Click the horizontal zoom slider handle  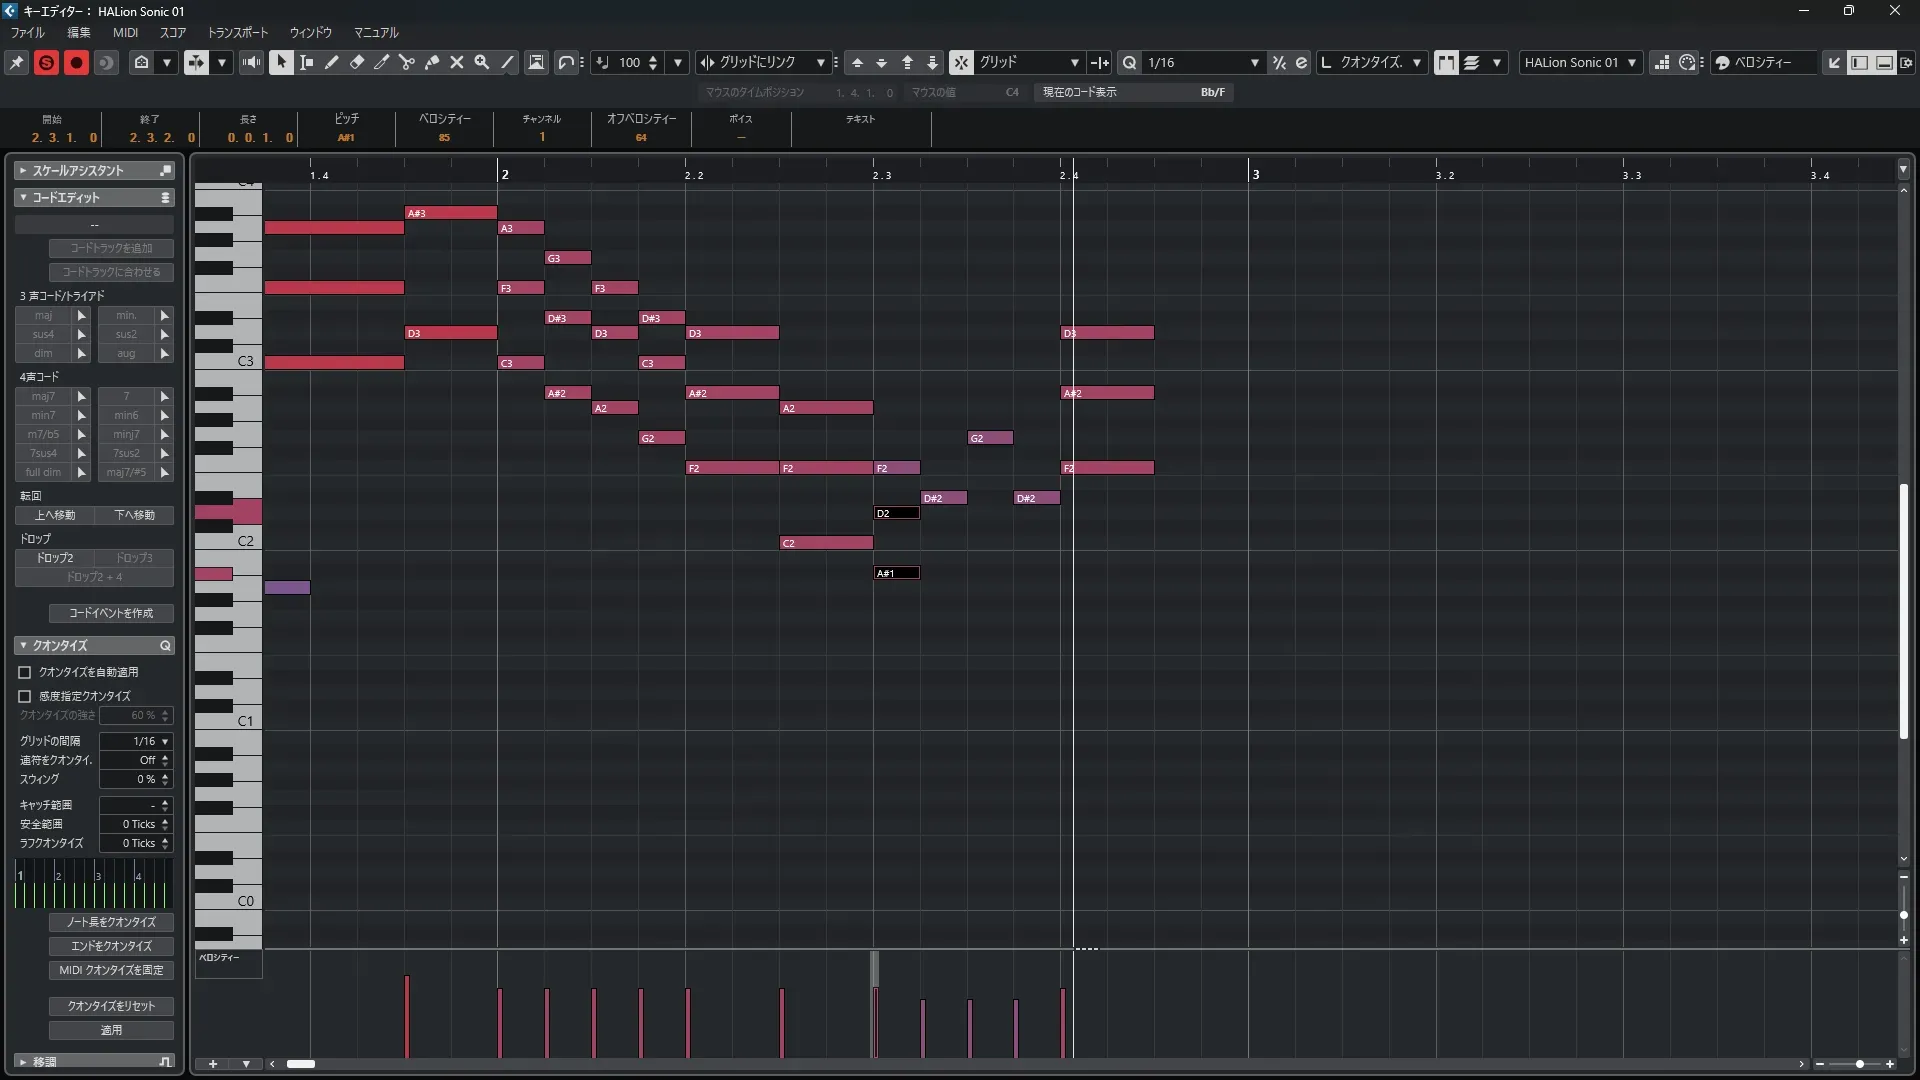tap(1859, 1064)
